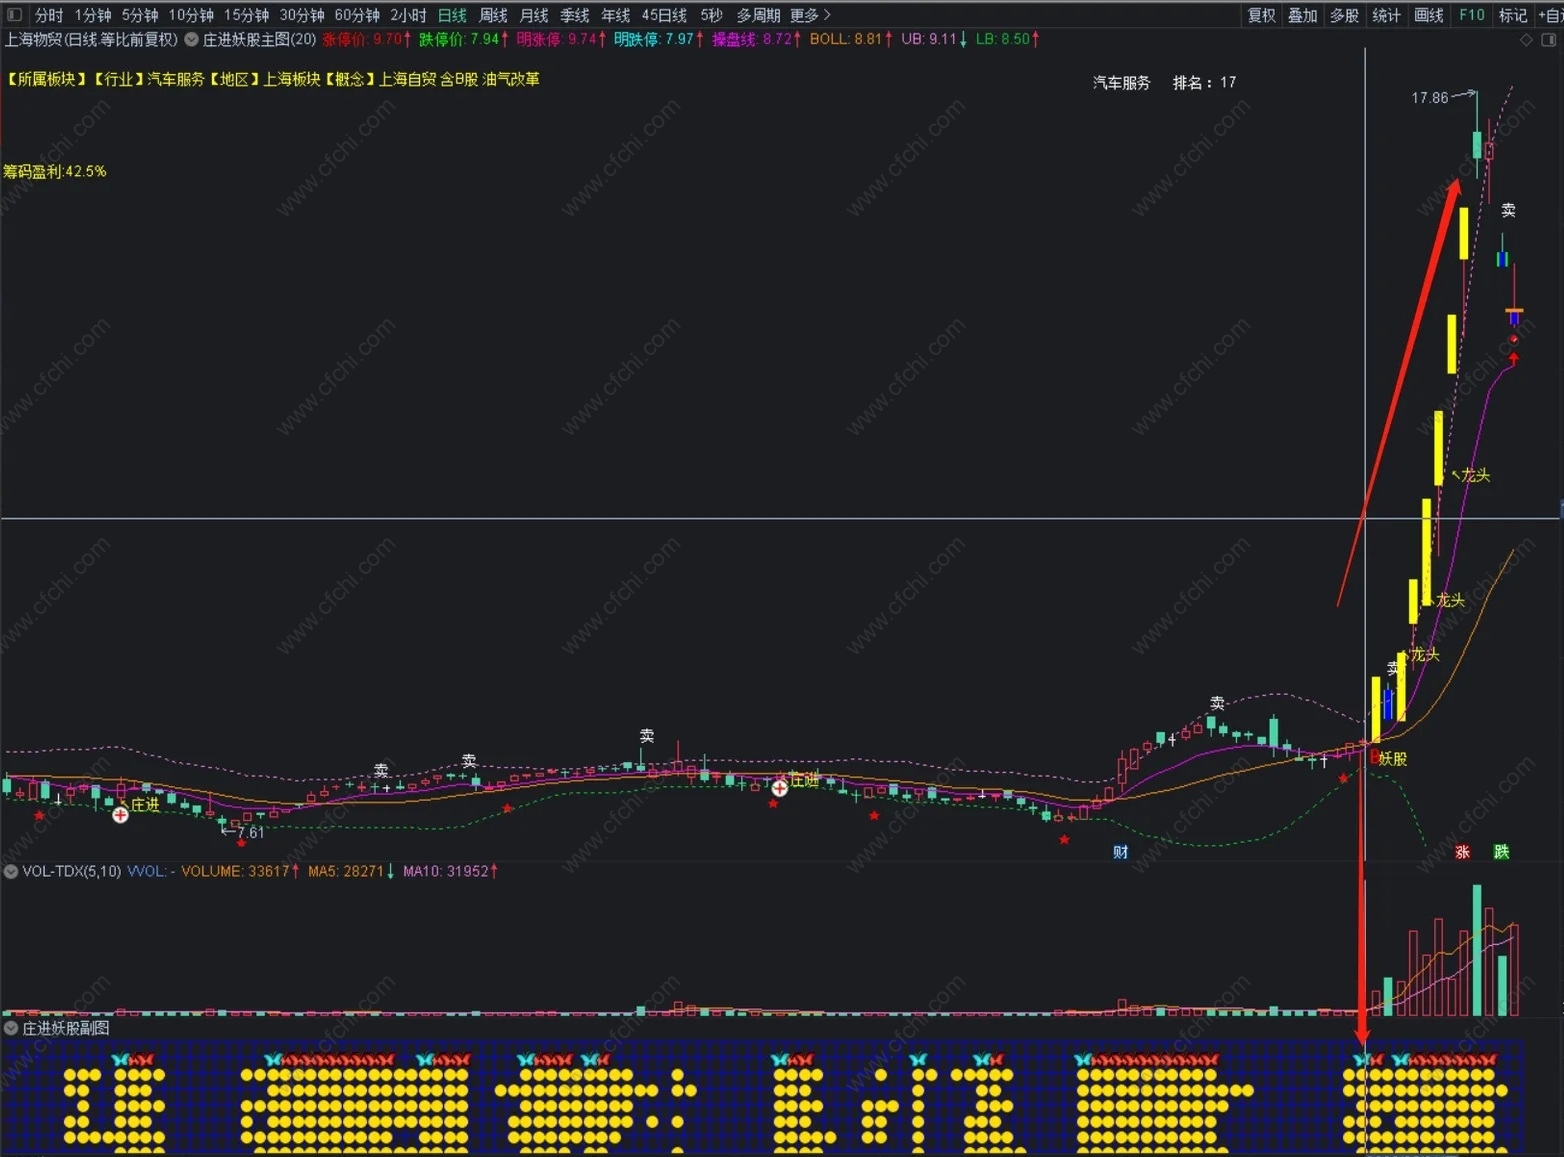The width and height of the screenshot is (1564, 1157).
Task: Select the 60分钟 period
Action: 357,15
